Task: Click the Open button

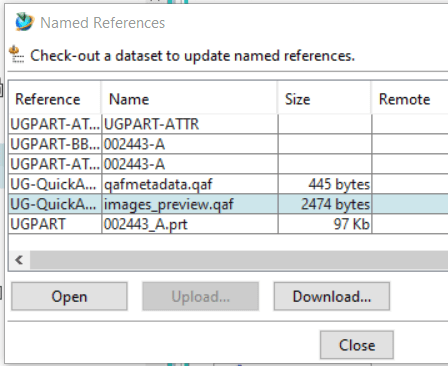Action: (x=69, y=296)
